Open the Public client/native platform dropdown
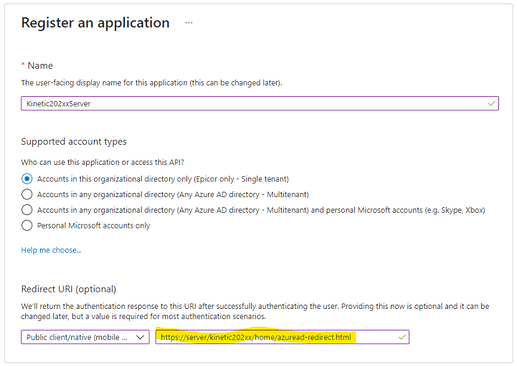 coord(85,337)
